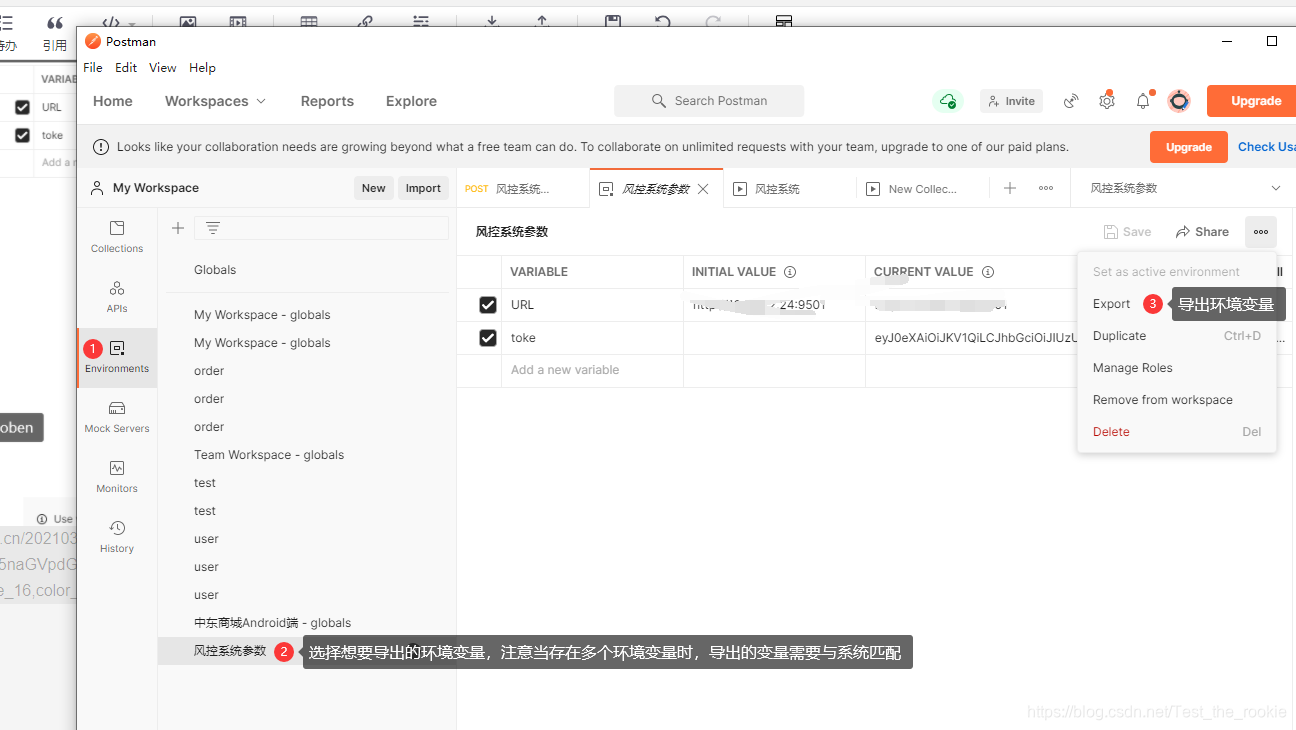Viewport: 1296px width, 730px height.
Task: Go to Explore
Action: point(411,101)
